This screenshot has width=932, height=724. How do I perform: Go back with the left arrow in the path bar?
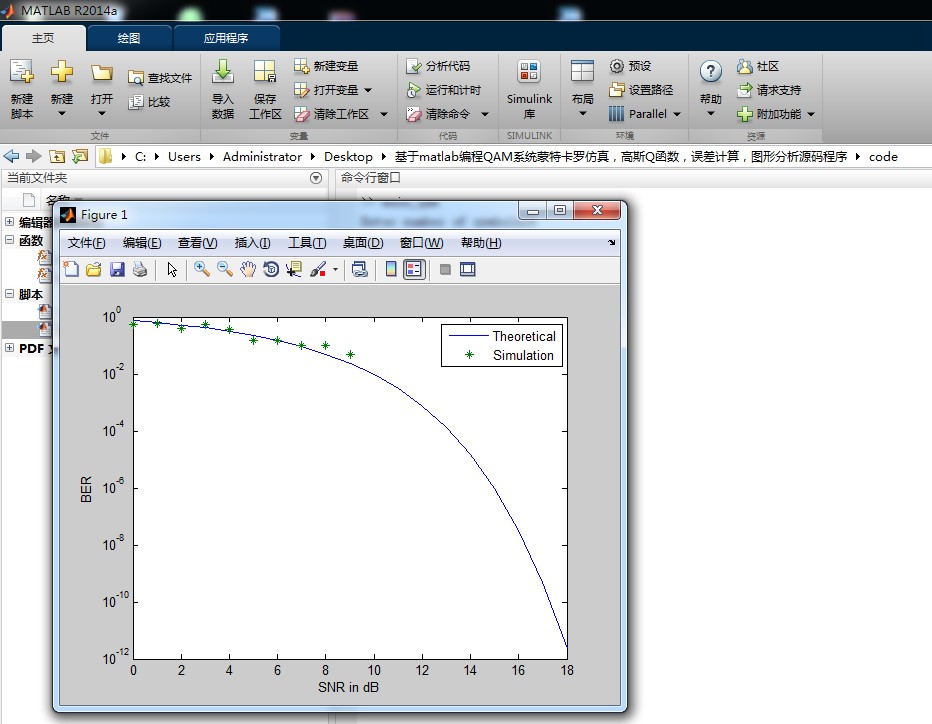(11, 156)
